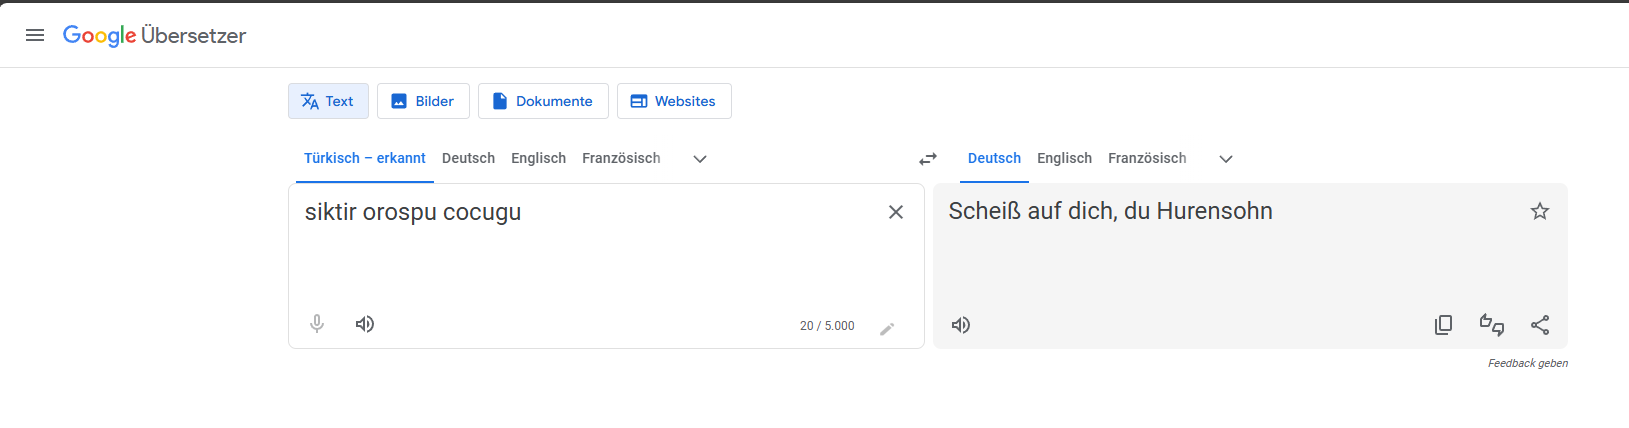Select Französisch as target language
Screen dimensions: 1629x428
pyautogui.click(x=1147, y=158)
